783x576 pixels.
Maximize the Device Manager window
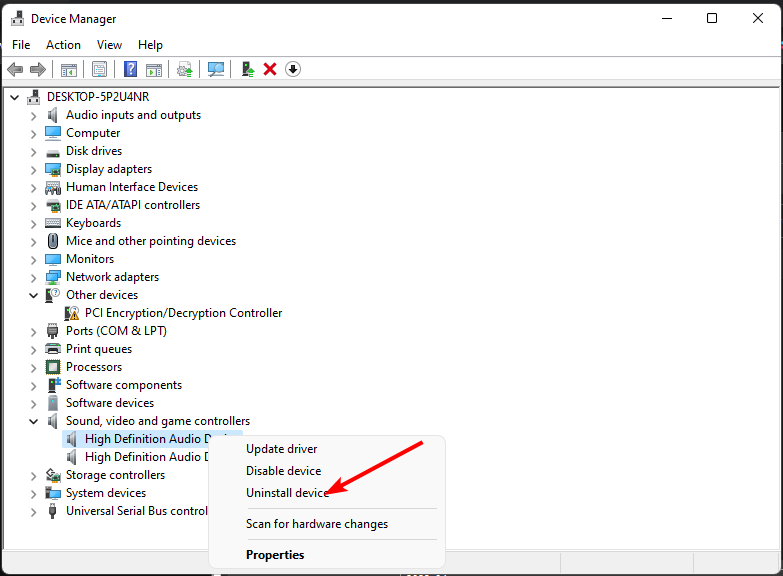tap(712, 18)
